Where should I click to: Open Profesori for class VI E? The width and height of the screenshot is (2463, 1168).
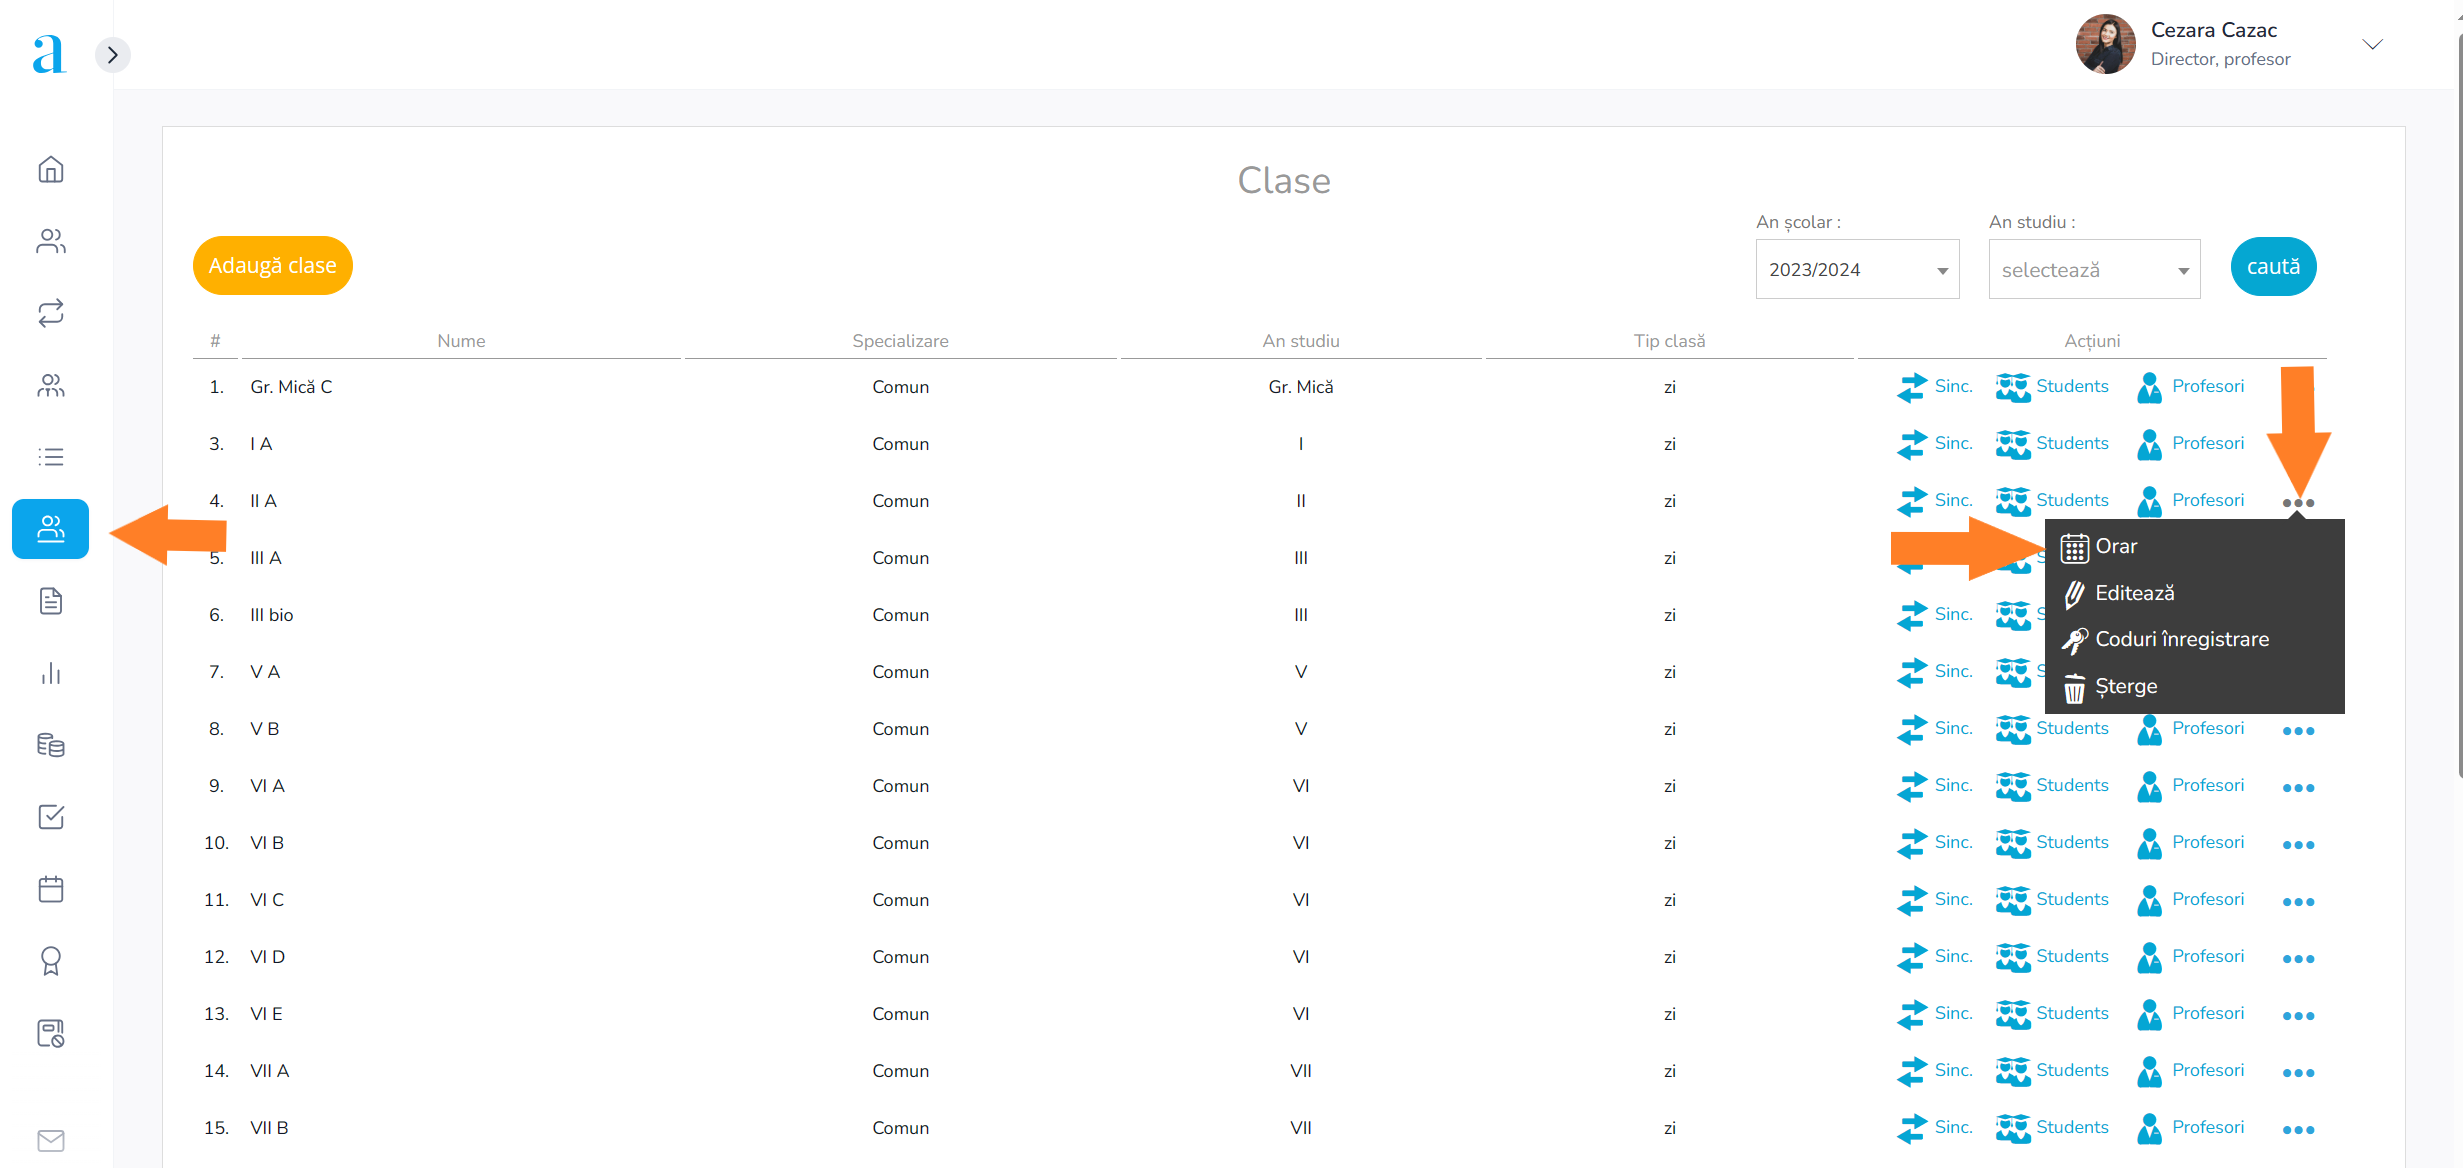[x=2190, y=1014]
